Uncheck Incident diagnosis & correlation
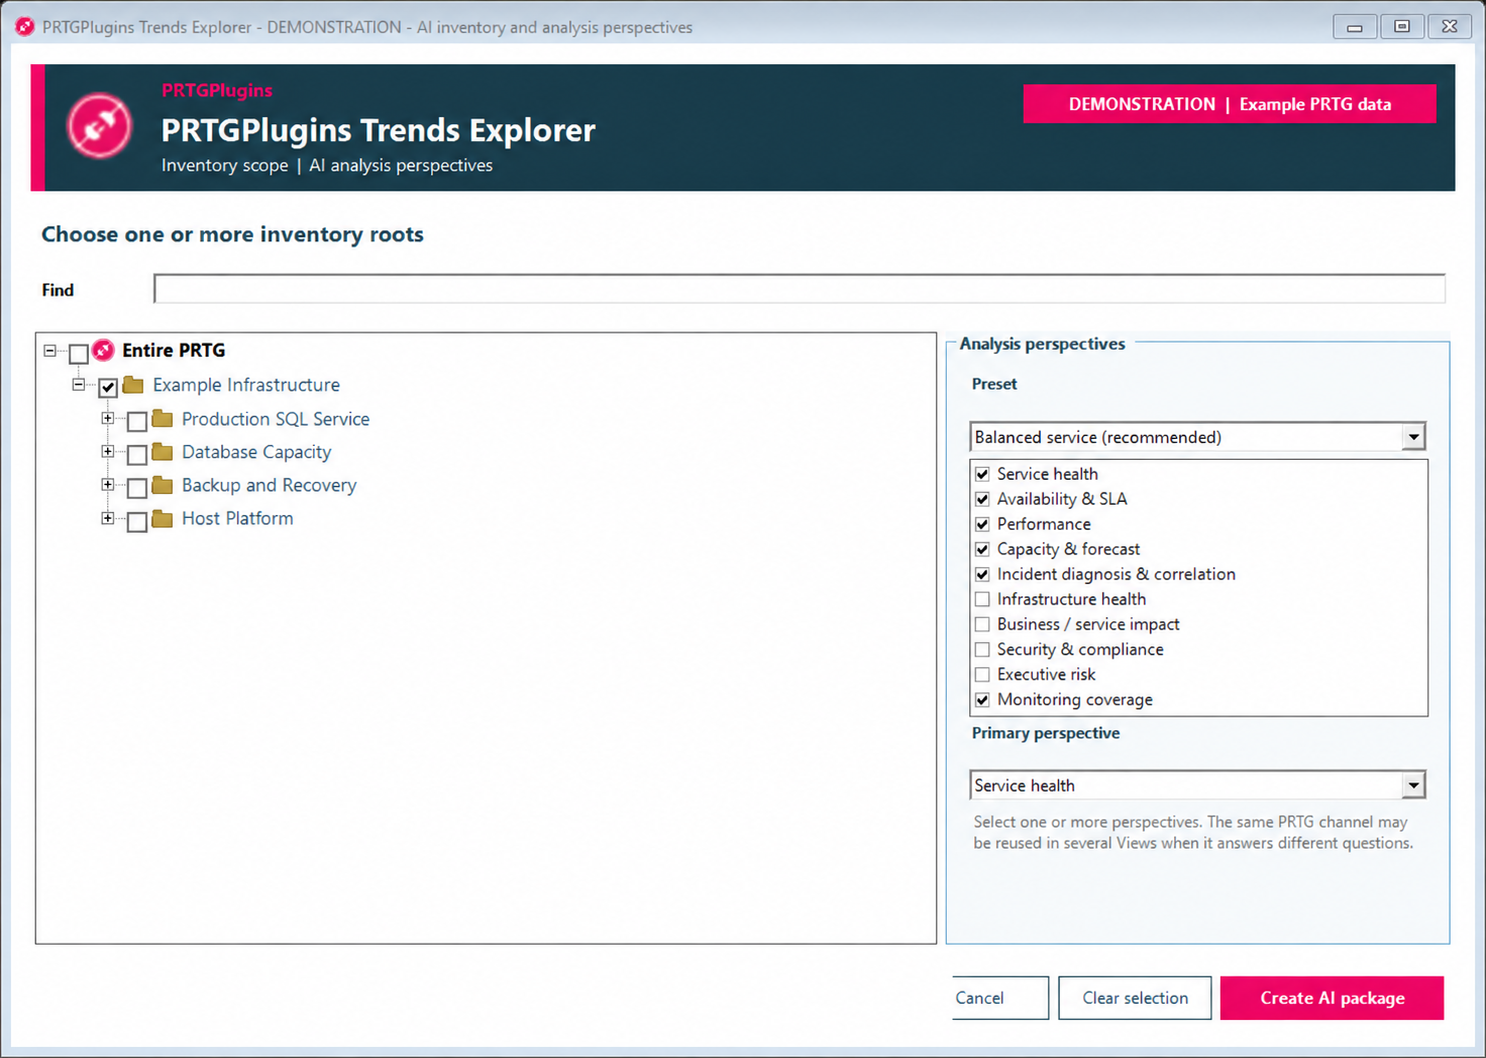 (x=982, y=574)
